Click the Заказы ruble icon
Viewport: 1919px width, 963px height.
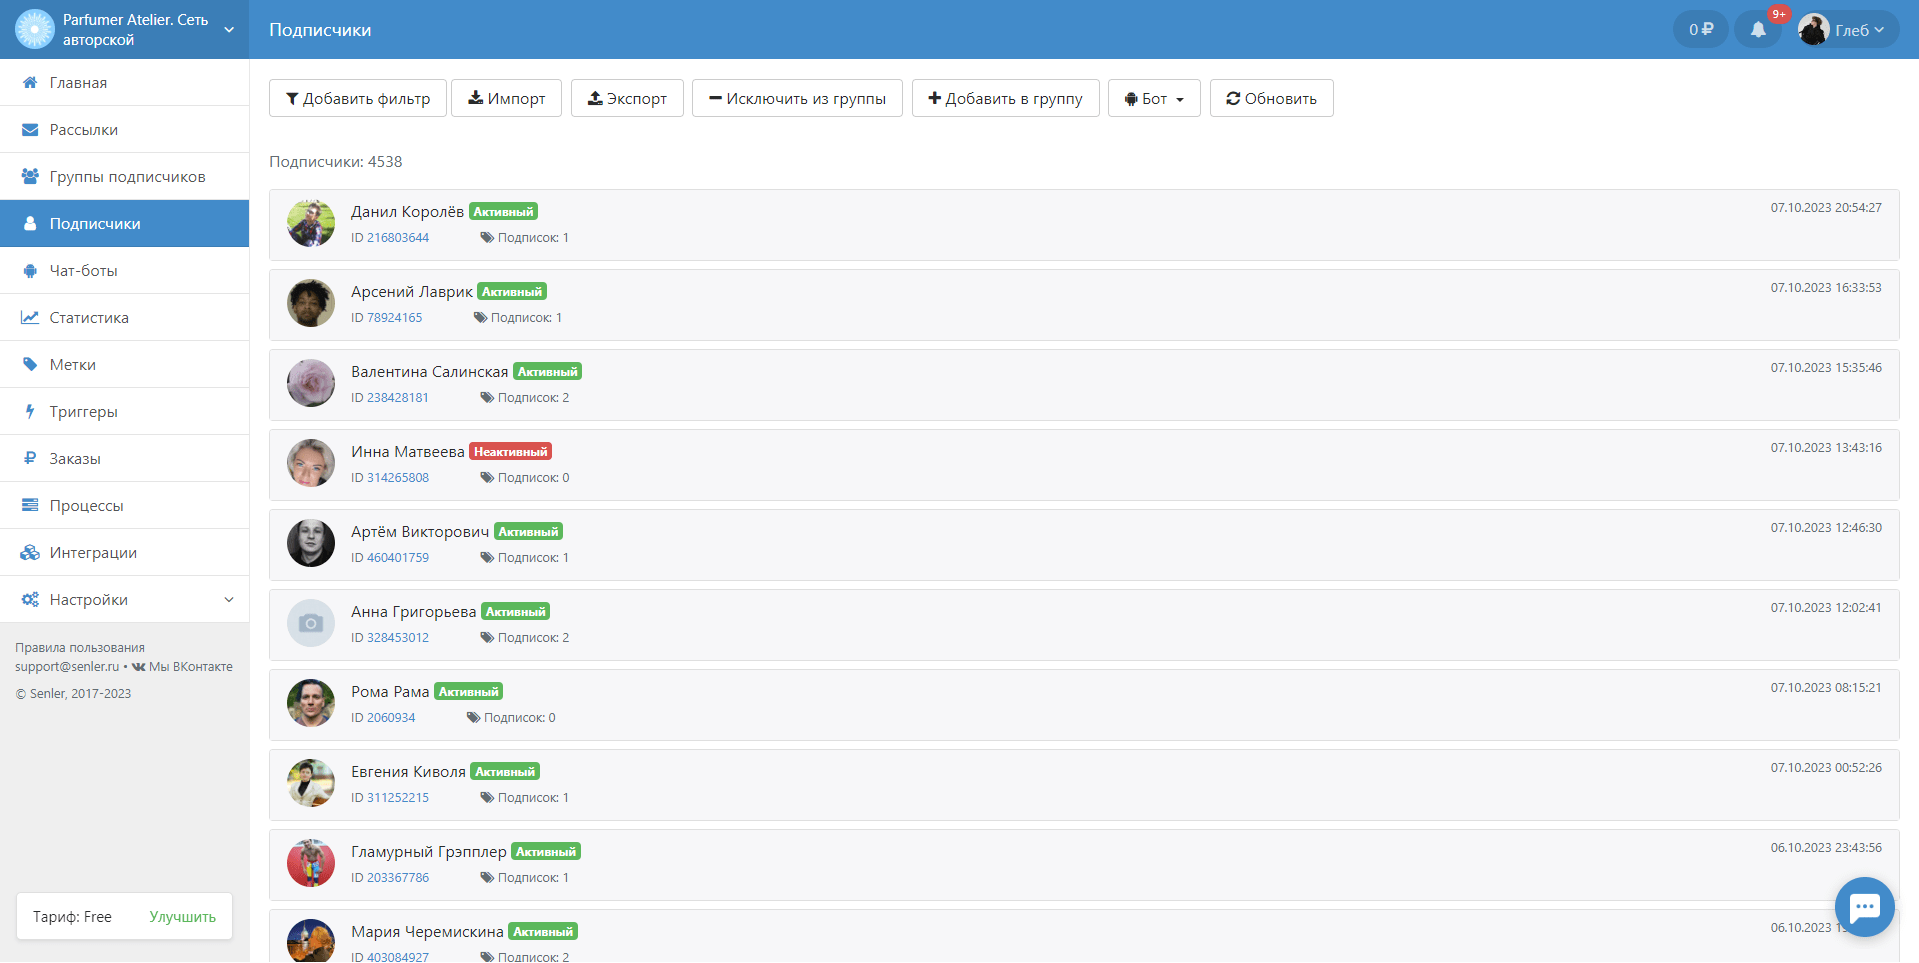point(30,458)
